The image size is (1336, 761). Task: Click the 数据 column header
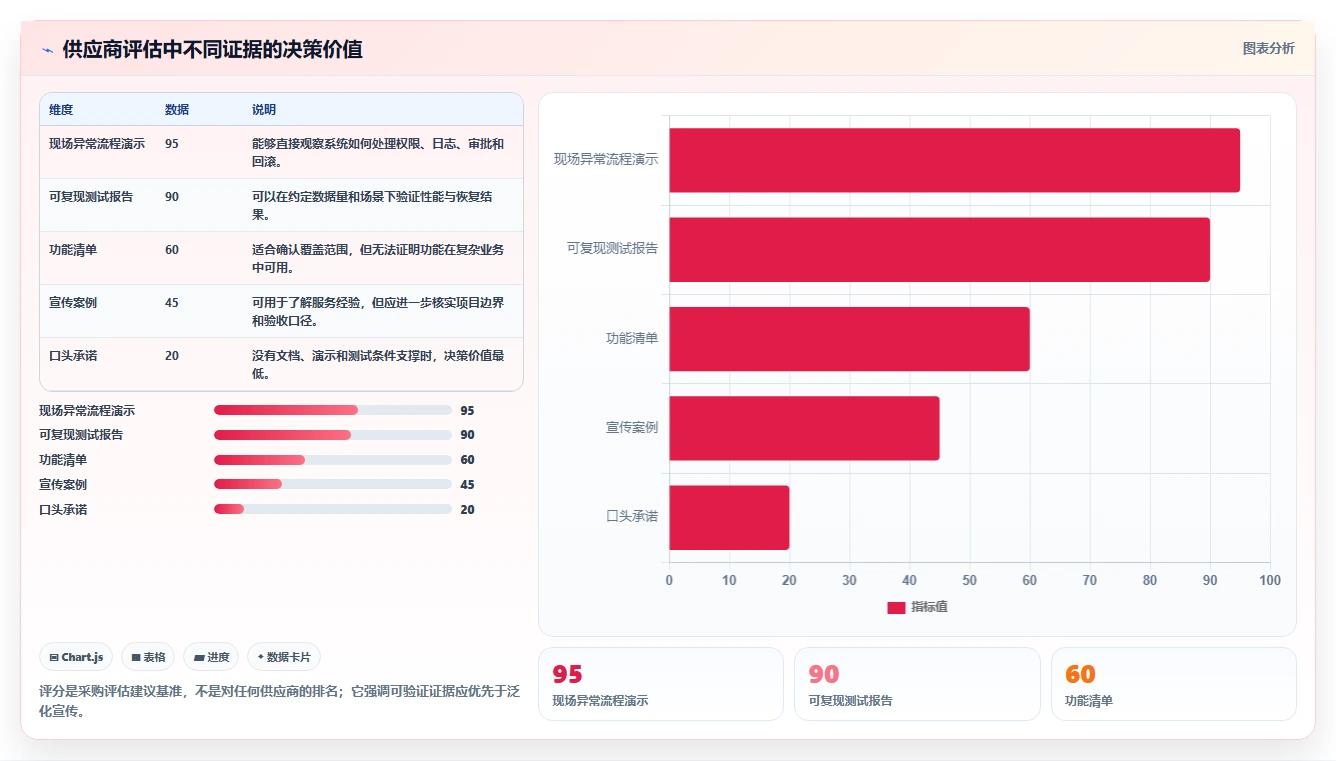pyautogui.click(x=177, y=110)
